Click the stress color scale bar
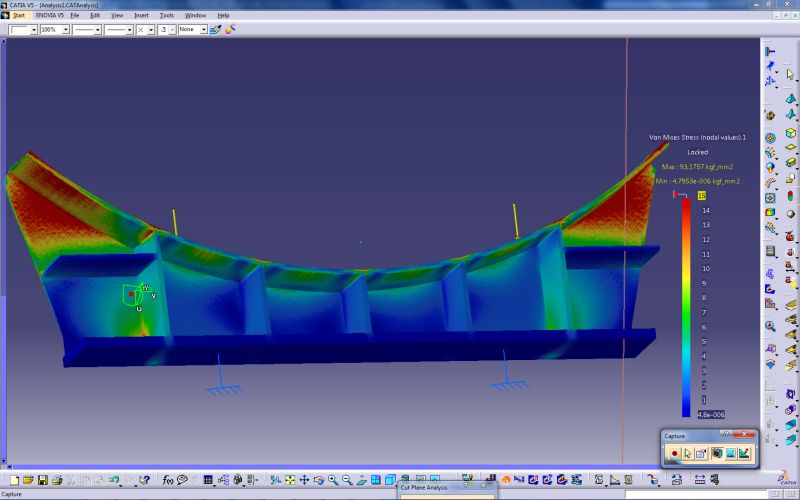 (x=686, y=306)
